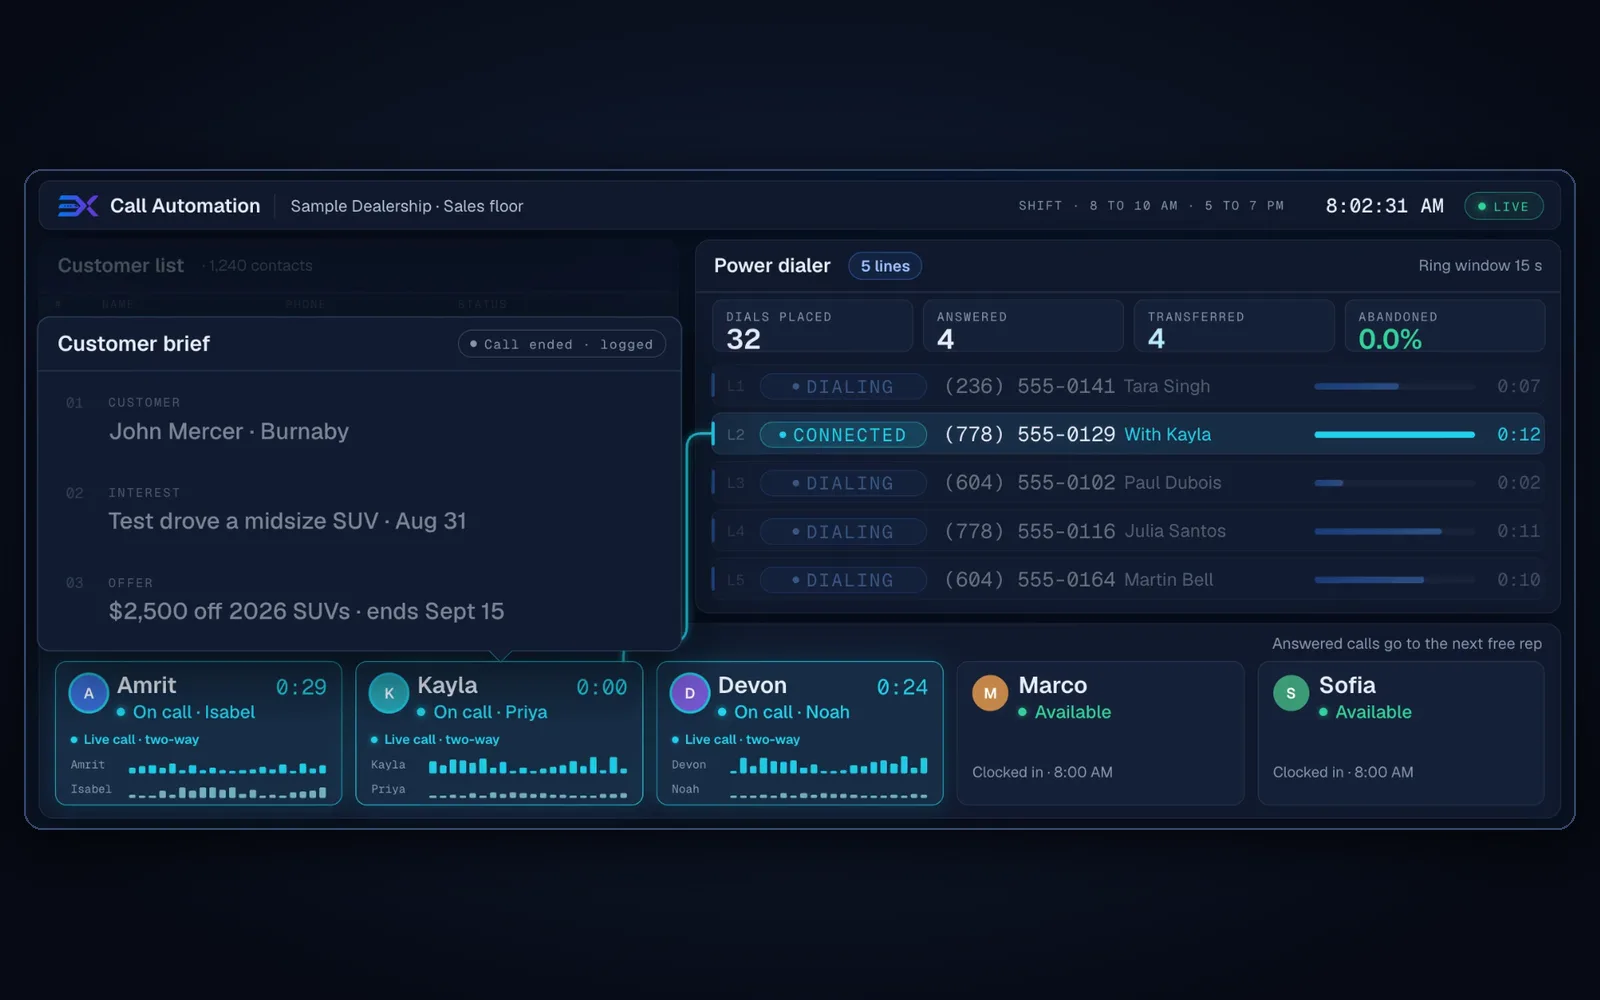This screenshot has width=1600, height=1000.
Task: Open the Abandoned stat card
Action: pyautogui.click(x=1445, y=326)
